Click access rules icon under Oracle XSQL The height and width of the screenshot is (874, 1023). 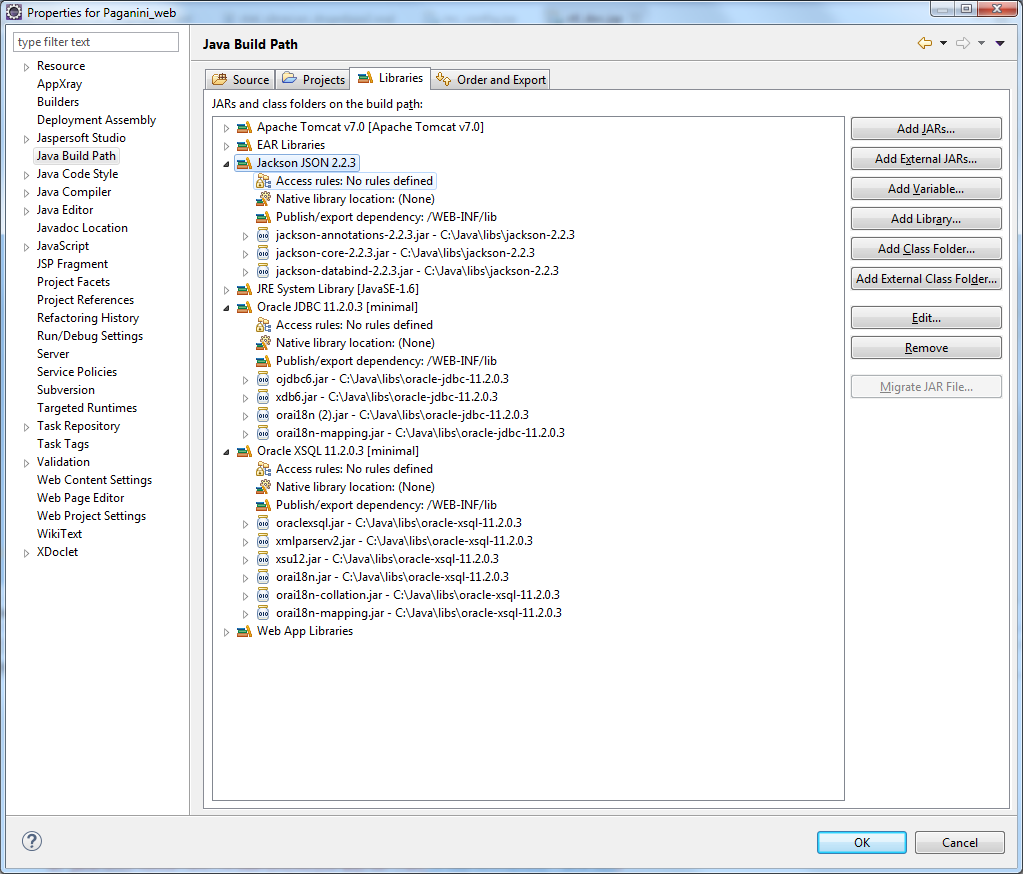(263, 469)
